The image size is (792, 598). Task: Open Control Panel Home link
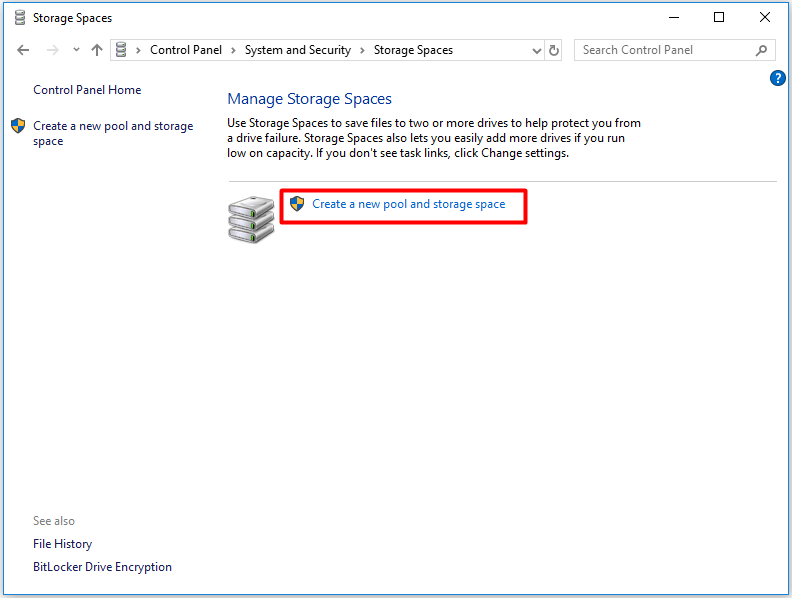(x=87, y=90)
